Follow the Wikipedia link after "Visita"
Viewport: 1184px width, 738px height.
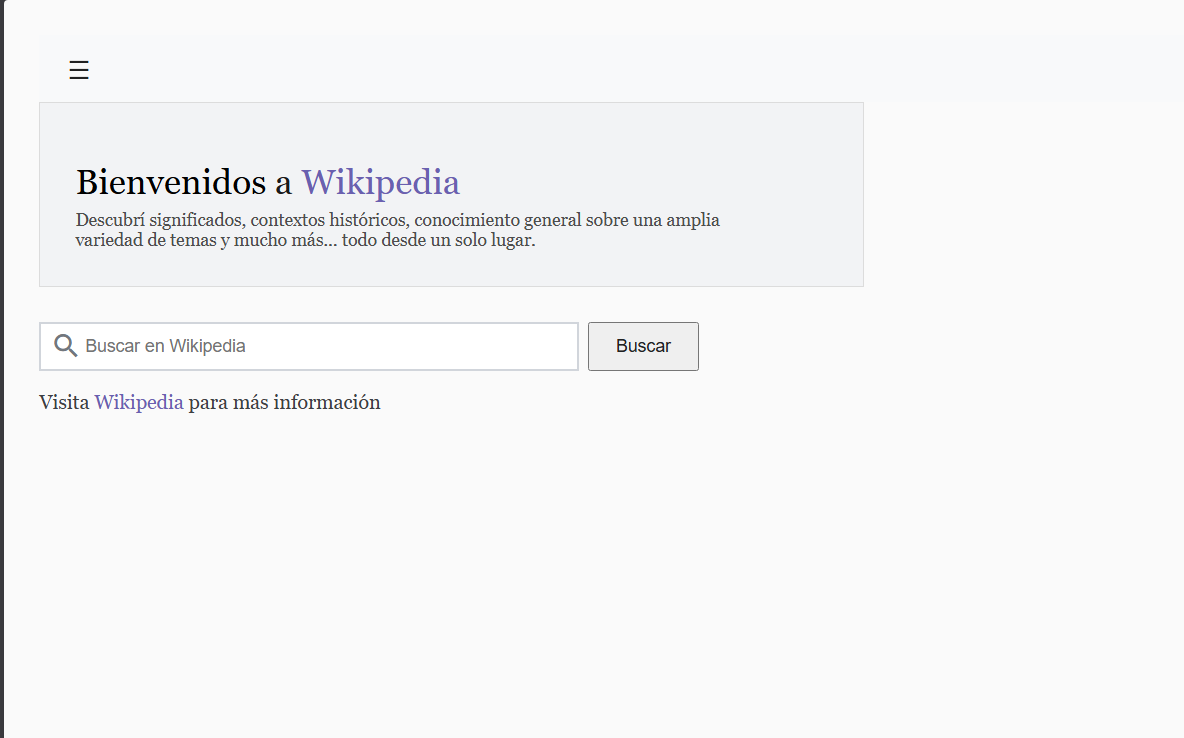(x=139, y=402)
